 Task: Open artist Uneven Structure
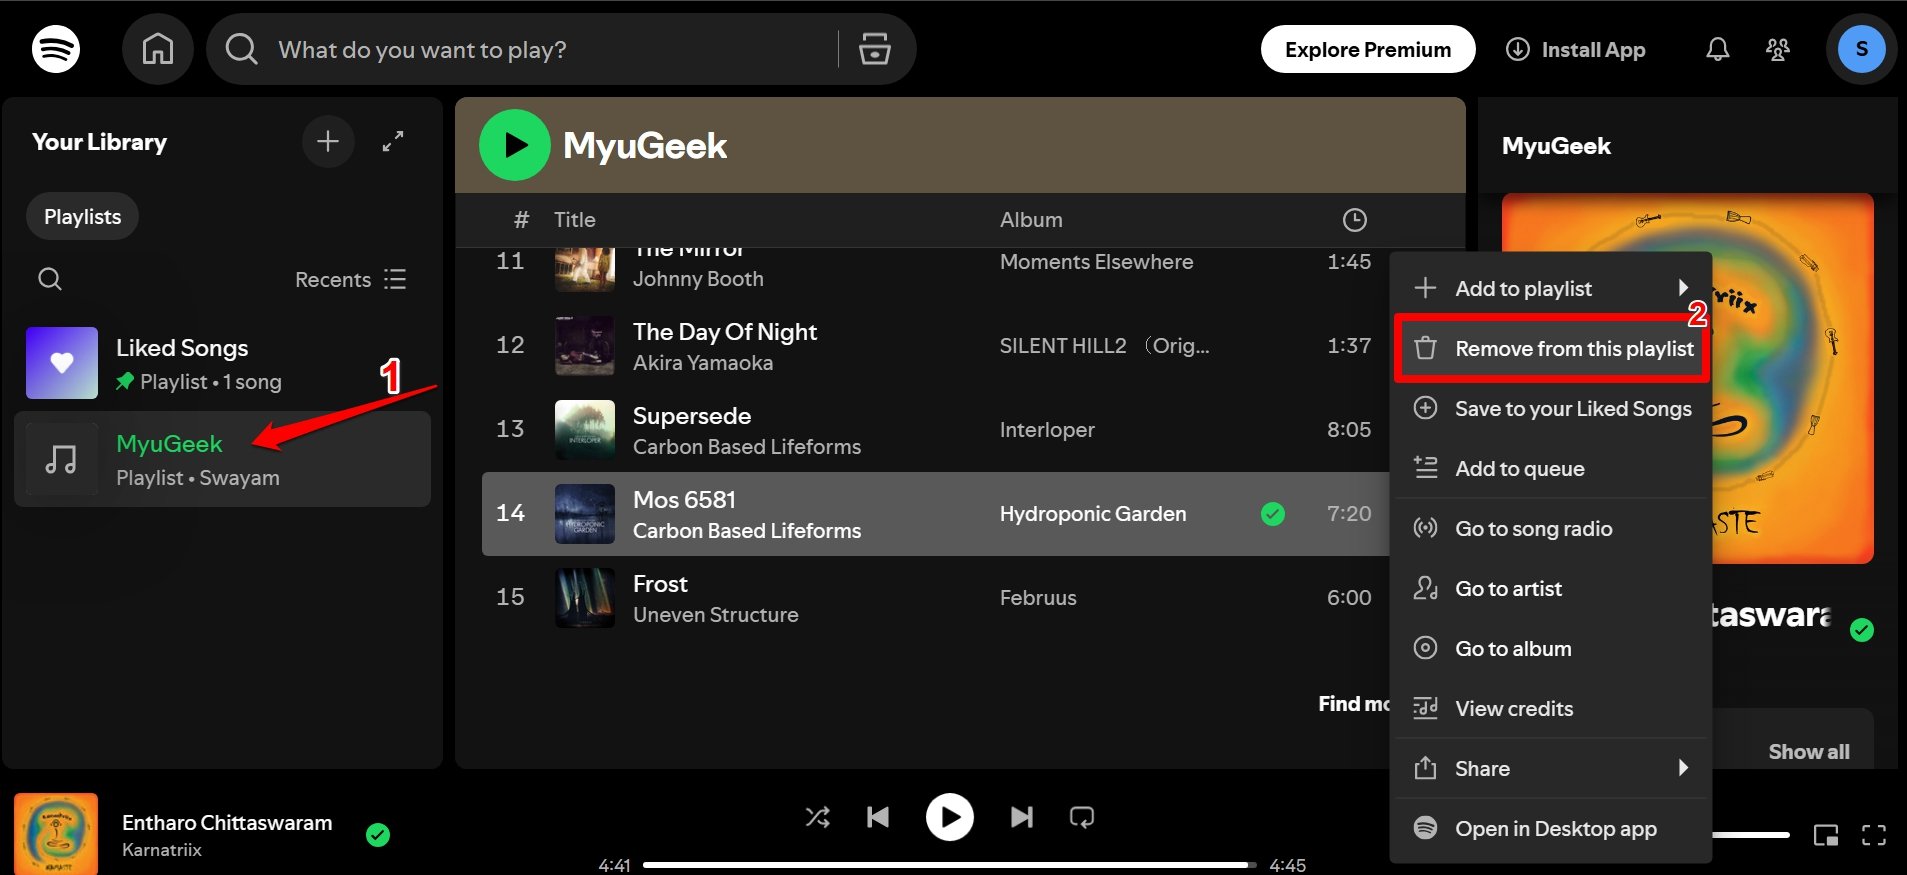coord(715,614)
